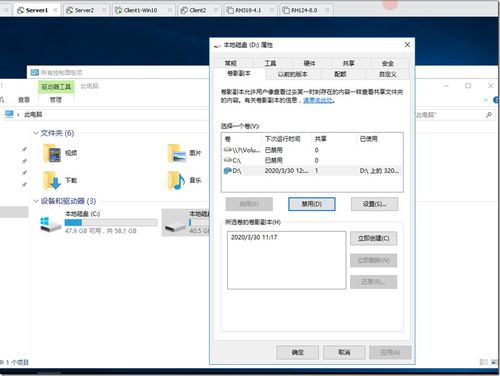Click the Settings (S)... button
This screenshot has width=500, height=376.
(374, 204)
